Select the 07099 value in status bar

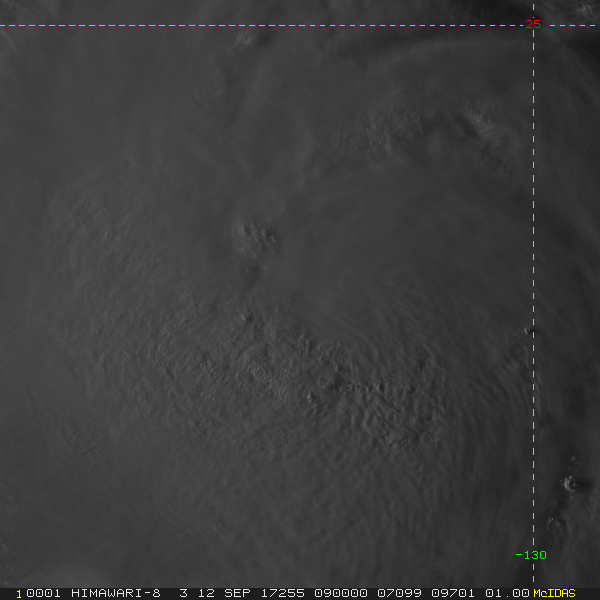point(399,593)
